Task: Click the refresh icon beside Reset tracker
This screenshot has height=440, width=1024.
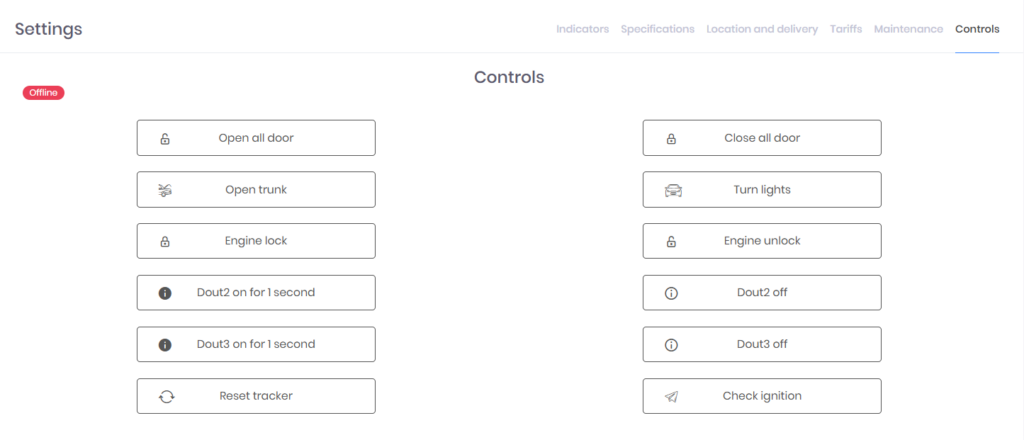Action: tap(166, 396)
